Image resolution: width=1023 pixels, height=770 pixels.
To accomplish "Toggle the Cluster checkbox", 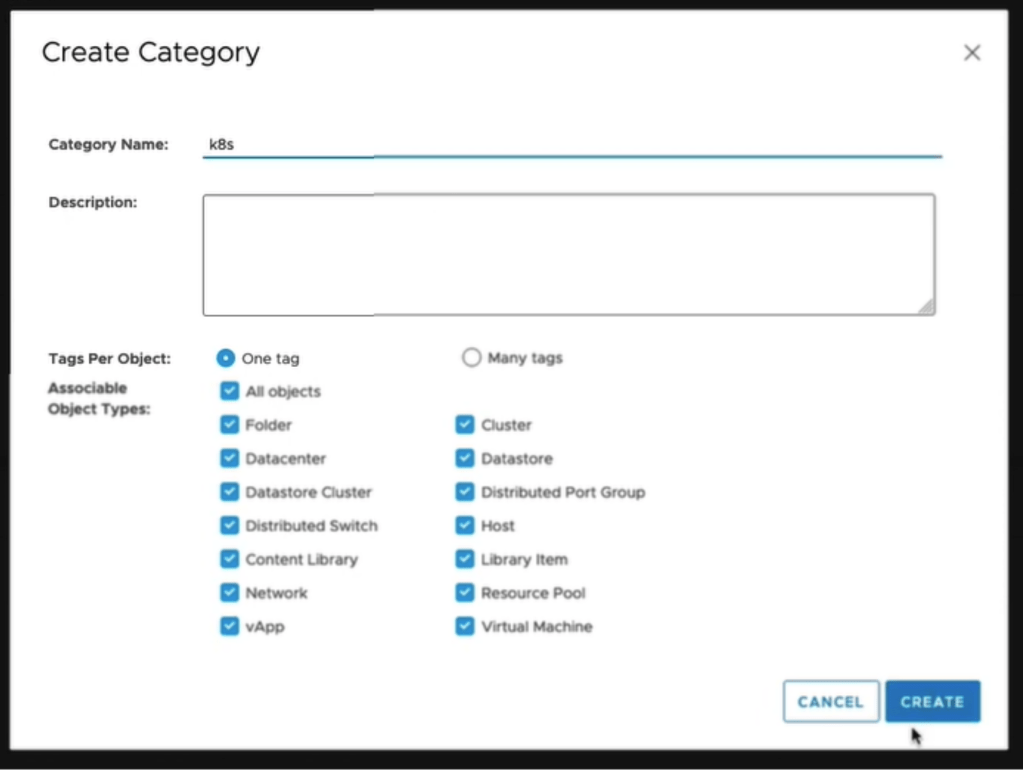I will coord(465,425).
